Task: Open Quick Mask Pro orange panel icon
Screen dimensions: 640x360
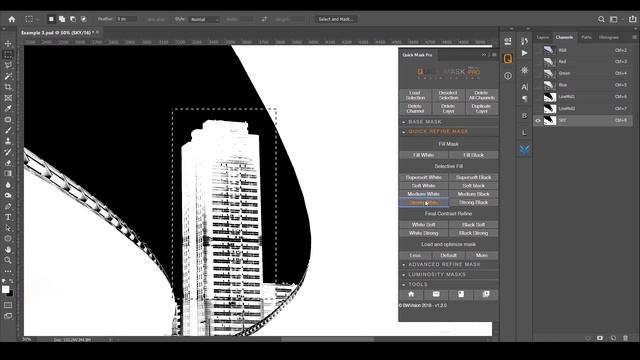Action: [x=508, y=58]
